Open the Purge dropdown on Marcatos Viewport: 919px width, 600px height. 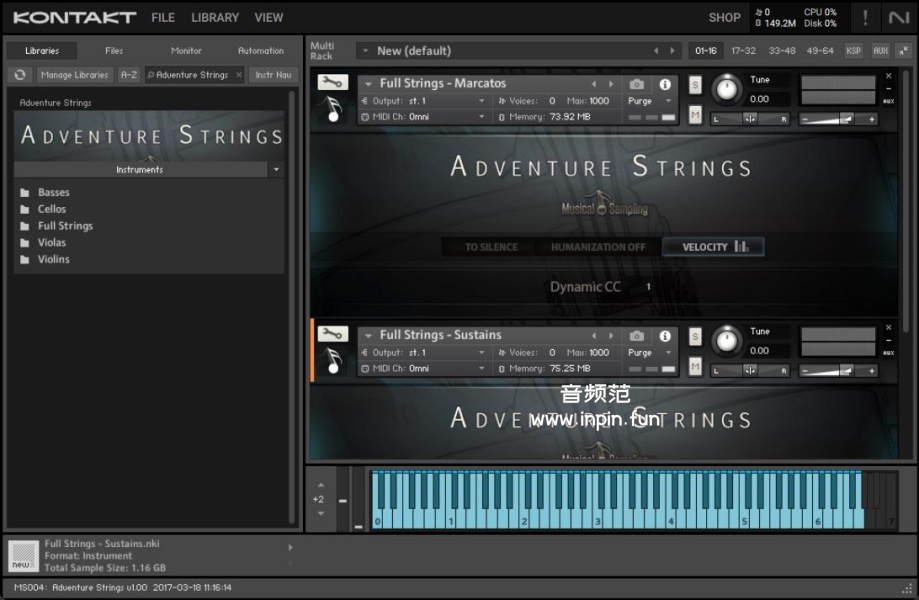pos(650,101)
